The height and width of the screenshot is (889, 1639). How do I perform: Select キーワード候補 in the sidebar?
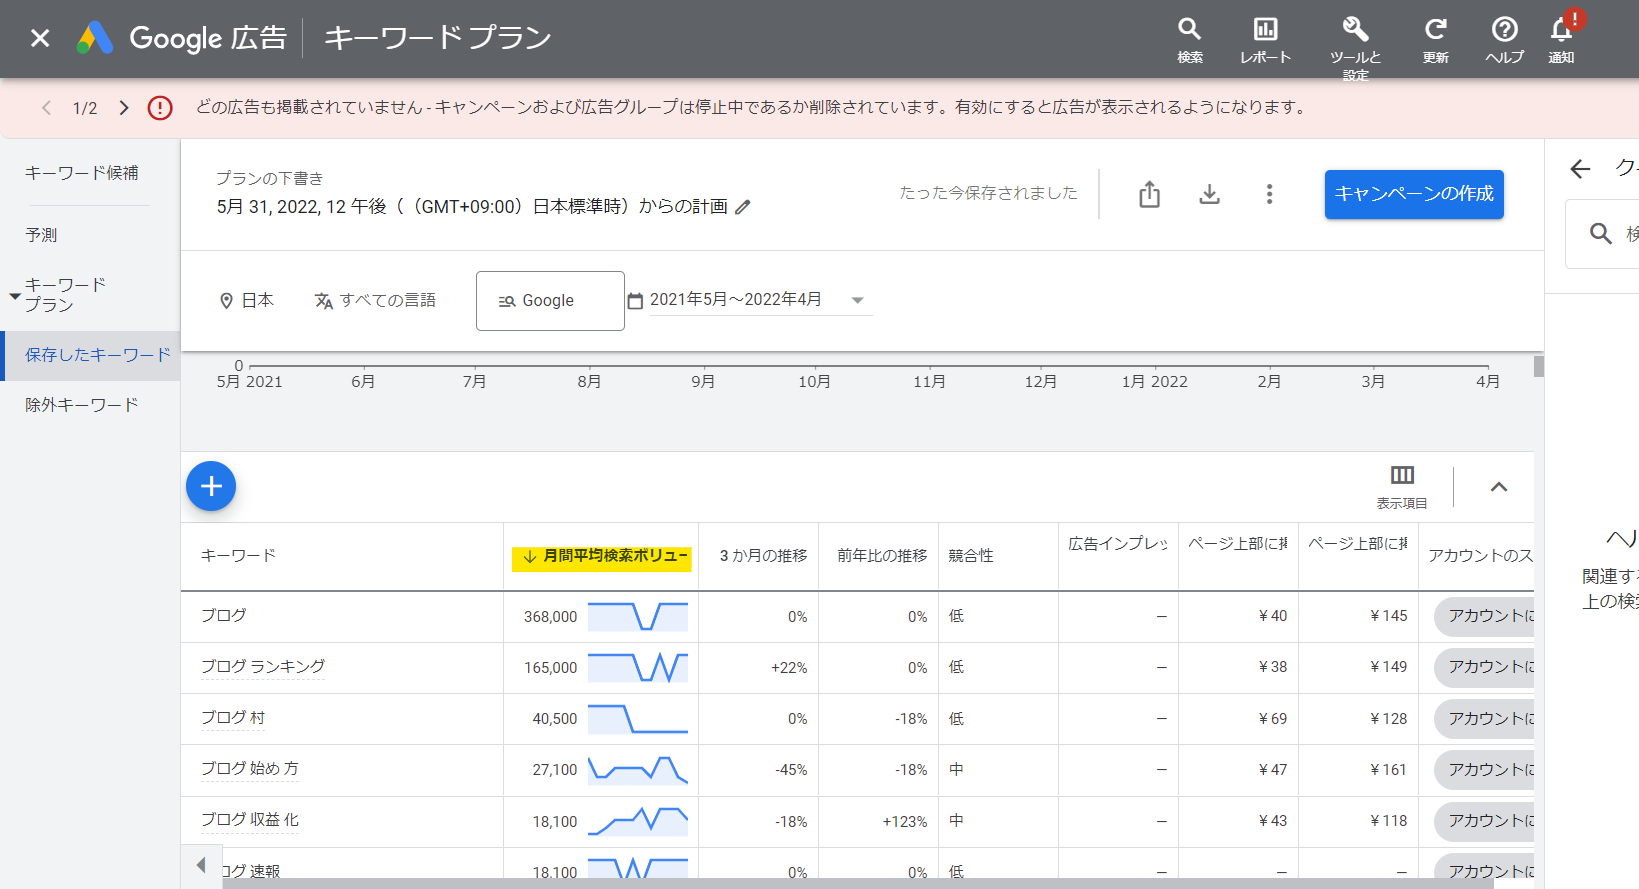pyautogui.click(x=82, y=173)
